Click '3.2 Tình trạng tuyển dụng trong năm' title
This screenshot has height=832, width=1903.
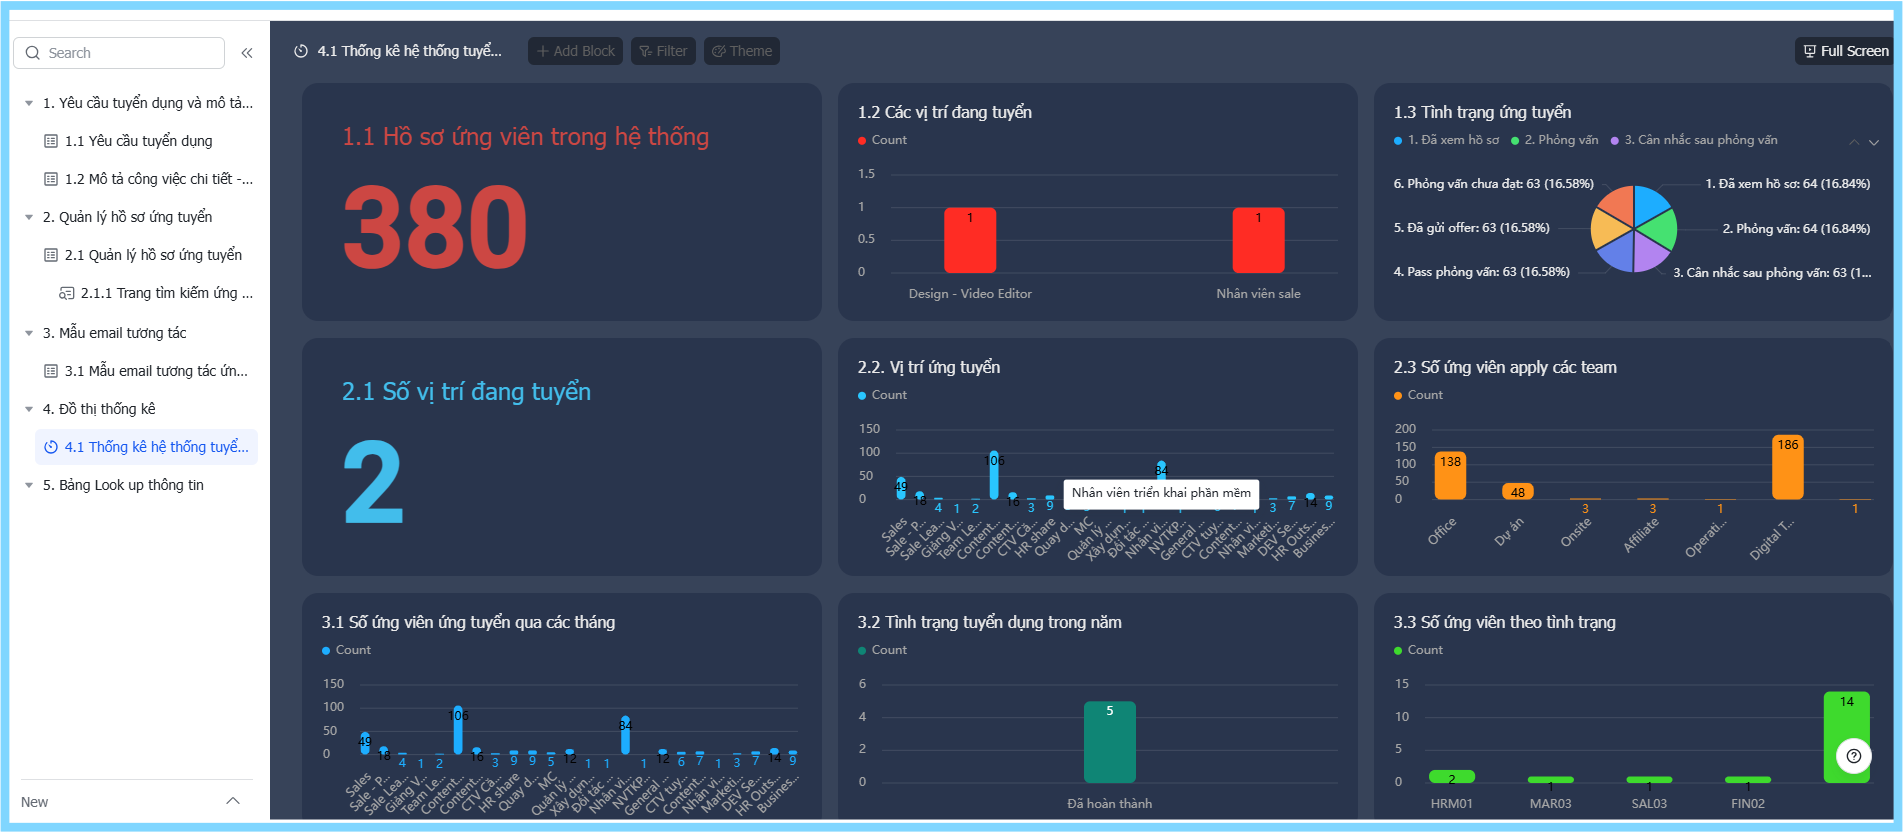click(x=989, y=622)
